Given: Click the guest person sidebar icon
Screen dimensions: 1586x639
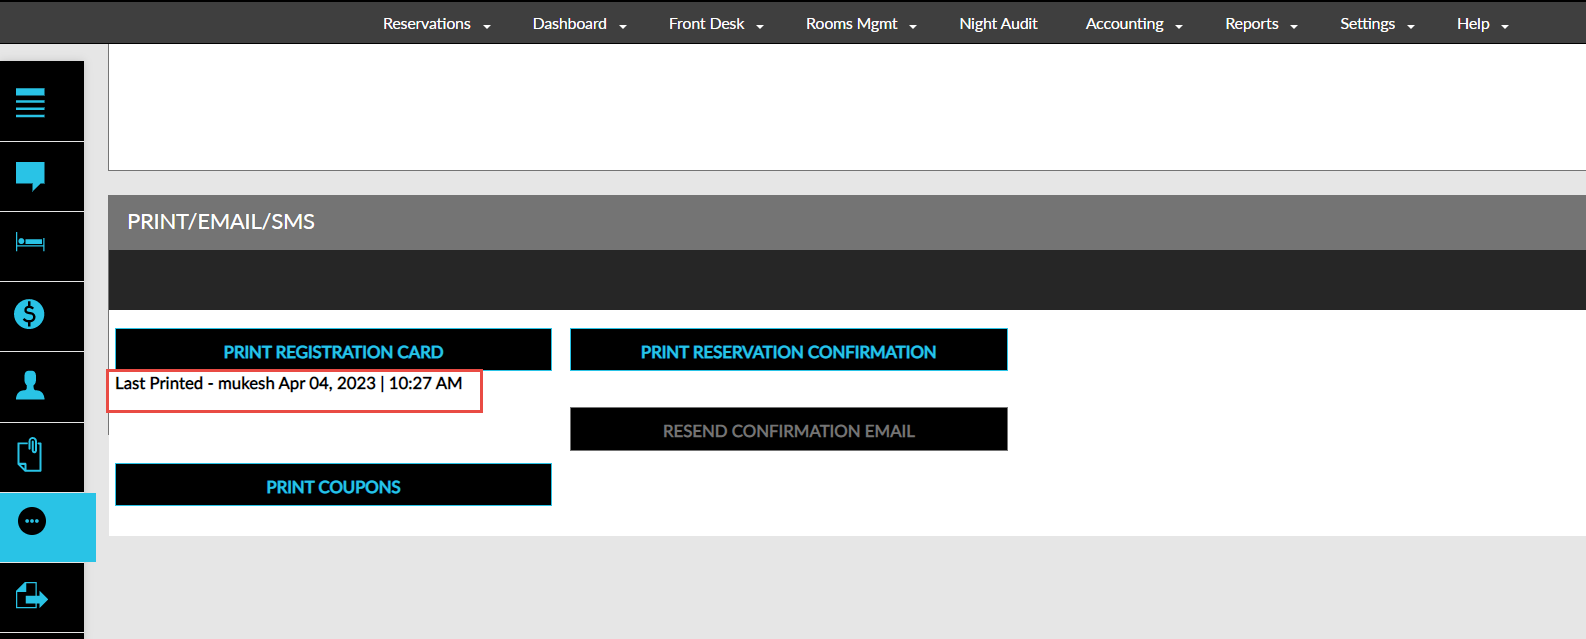Looking at the screenshot, I should (x=30, y=385).
